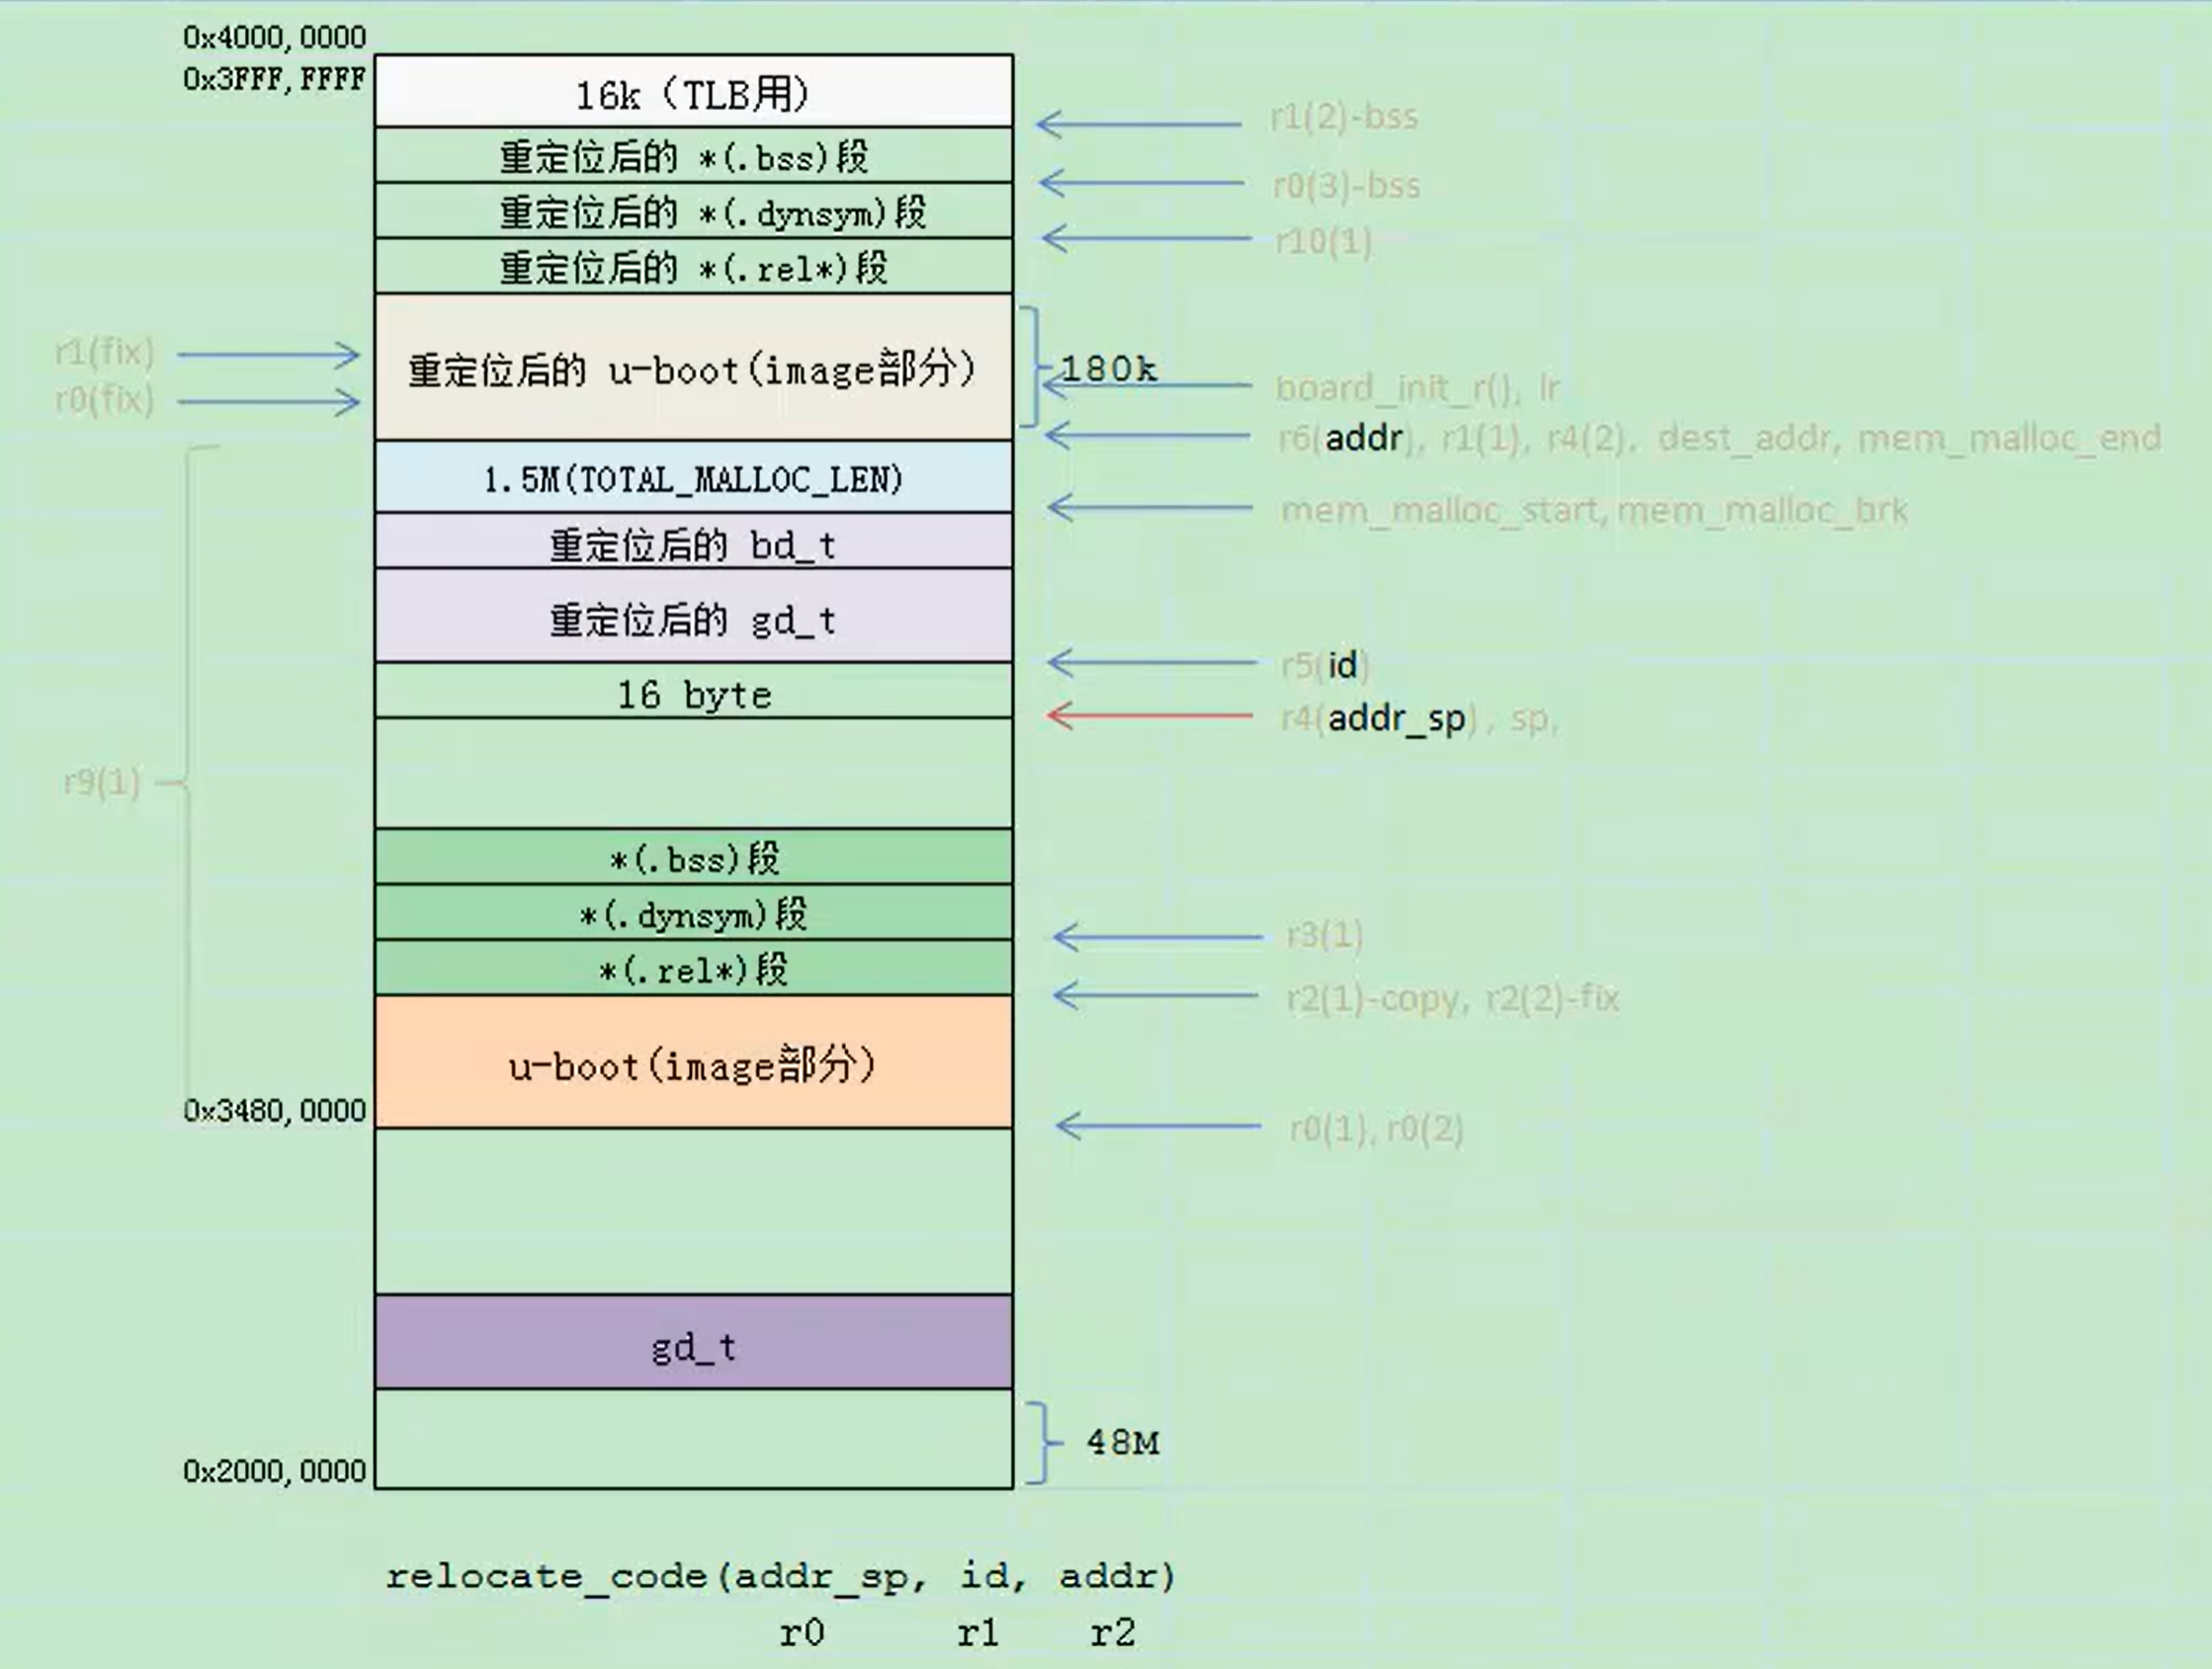Click the 16 byte block
Image resolution: width=2212 pixels, height=1669 pixels.
pyautogui.click(x=693, y=693)
